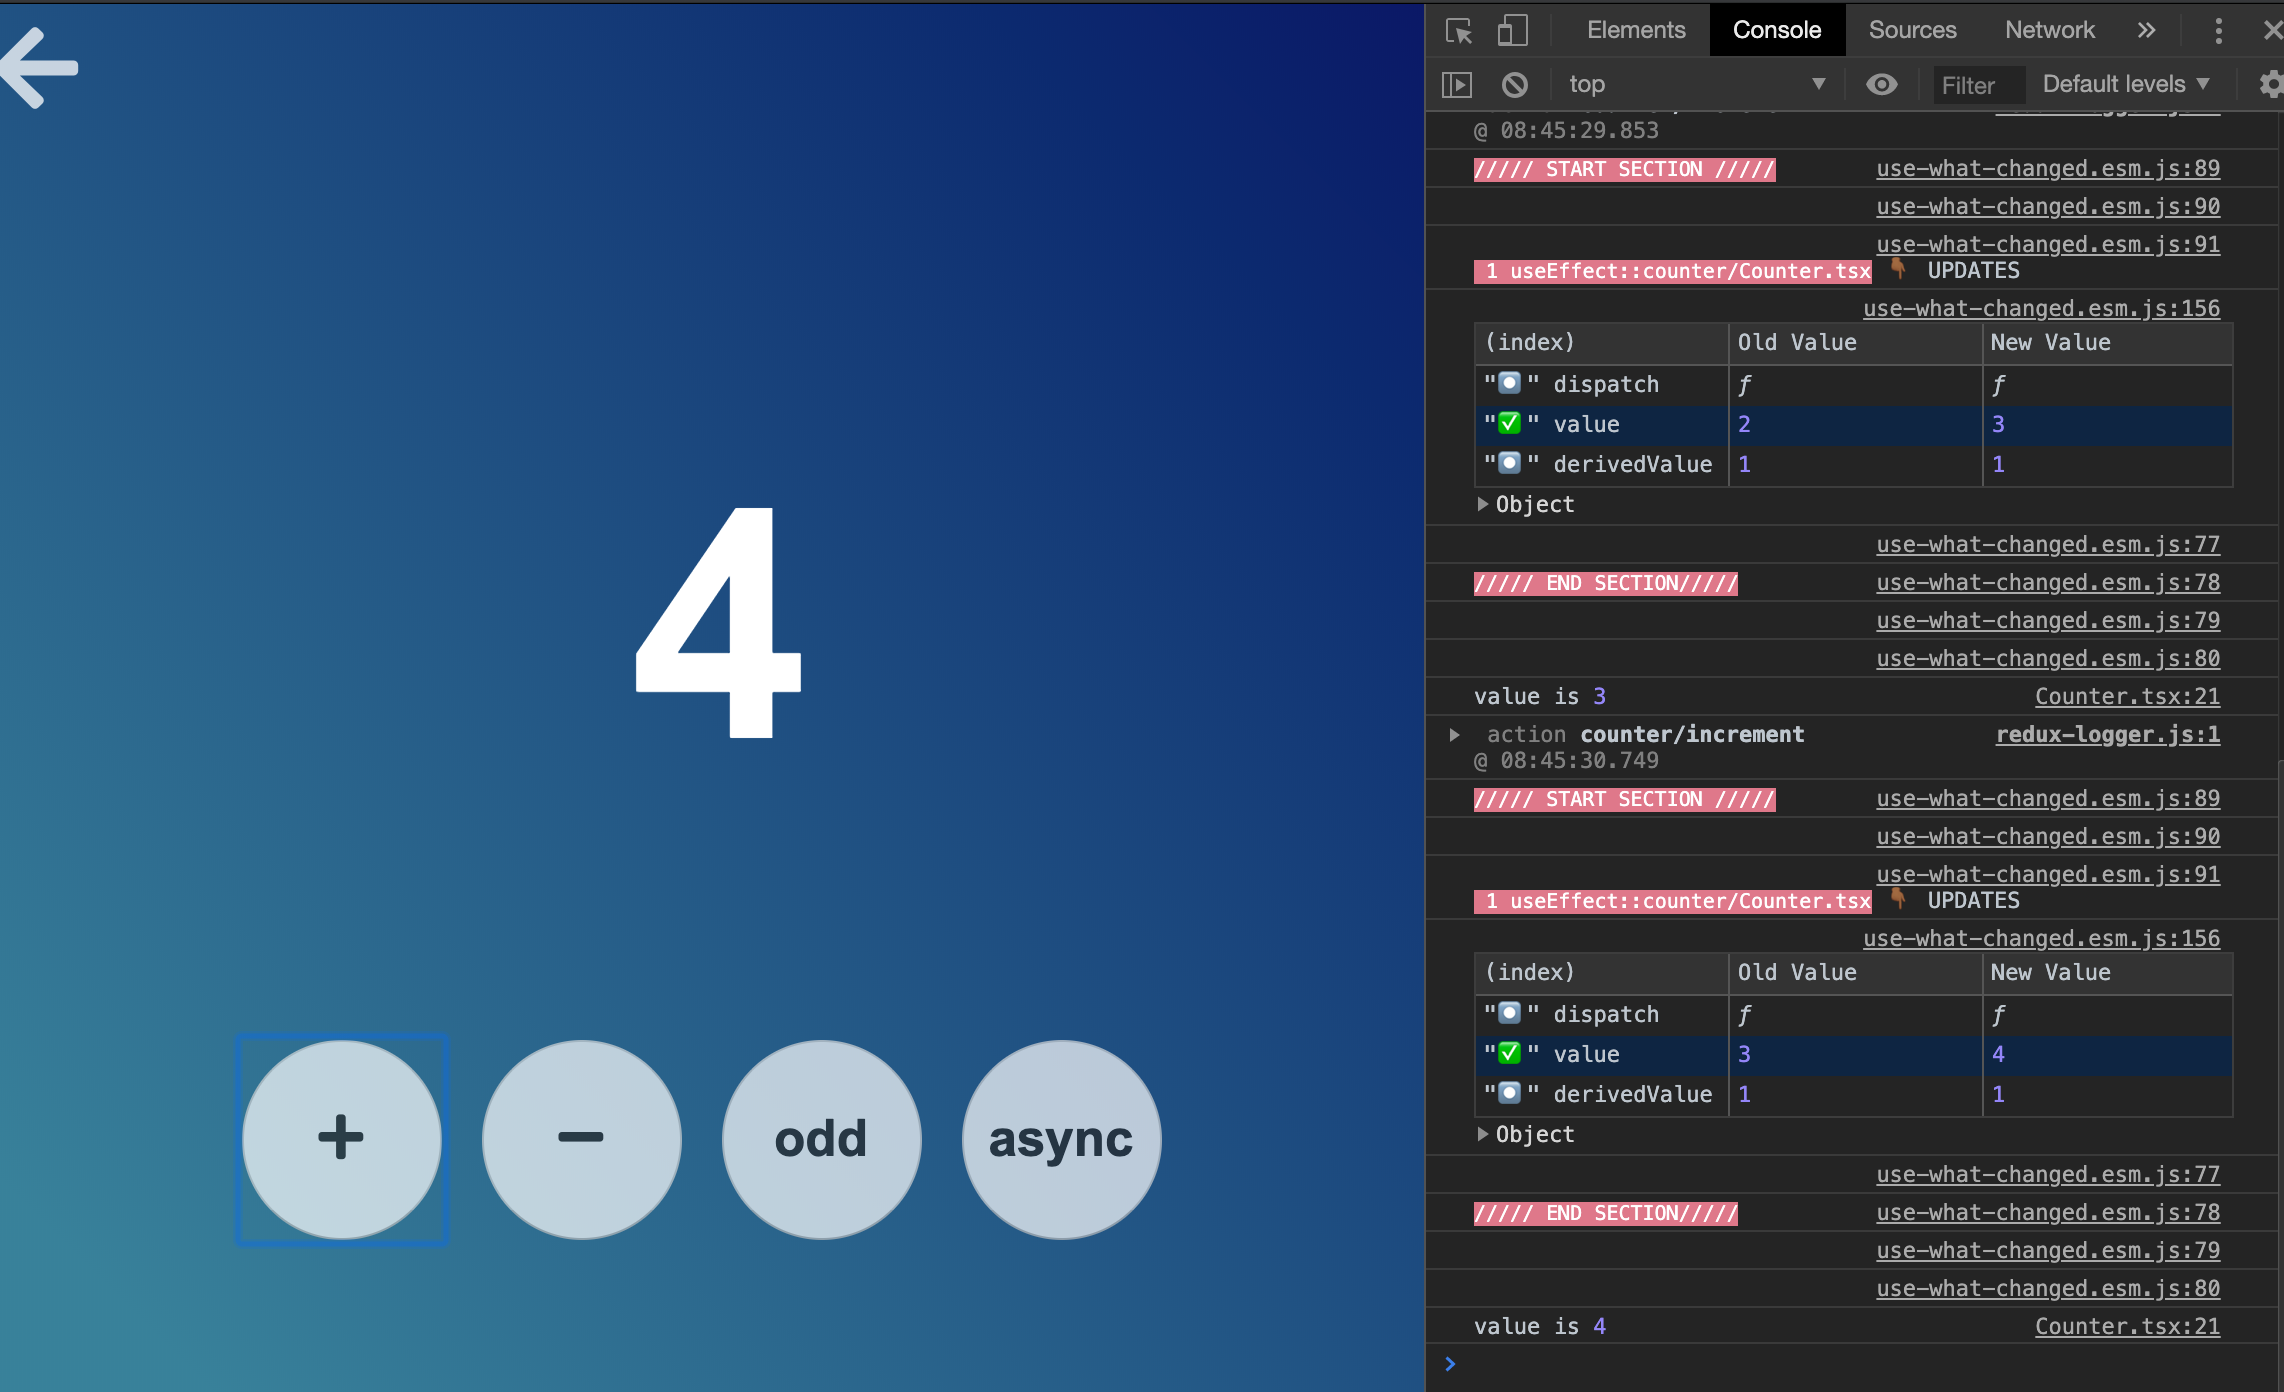Focus the console Filter input field
The height and width of the screenshot is (1392, 2284).
click(x=1978, y=86)
